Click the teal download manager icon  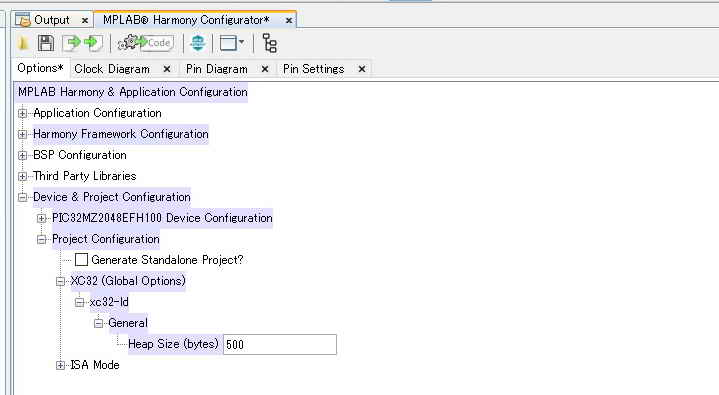(198, 43)
